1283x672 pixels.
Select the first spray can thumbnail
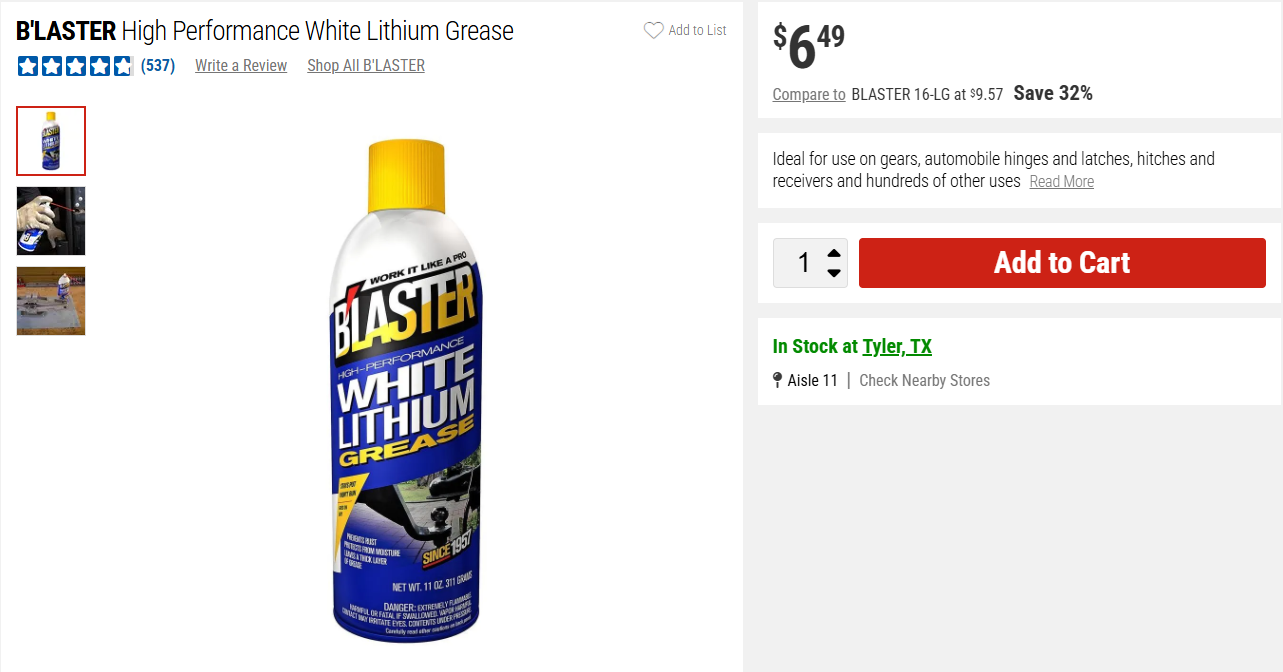(51, 141)
